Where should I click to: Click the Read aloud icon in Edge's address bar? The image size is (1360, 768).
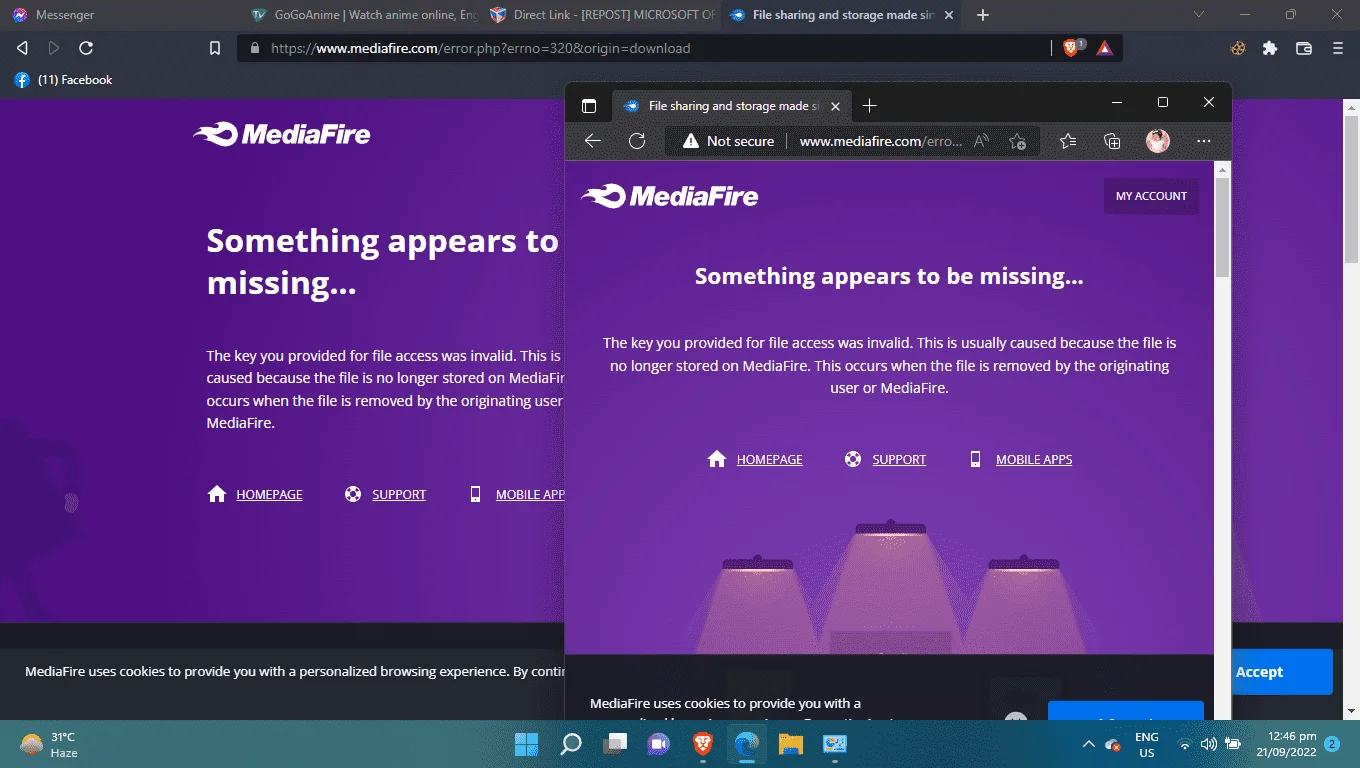(x=981, y=141)
